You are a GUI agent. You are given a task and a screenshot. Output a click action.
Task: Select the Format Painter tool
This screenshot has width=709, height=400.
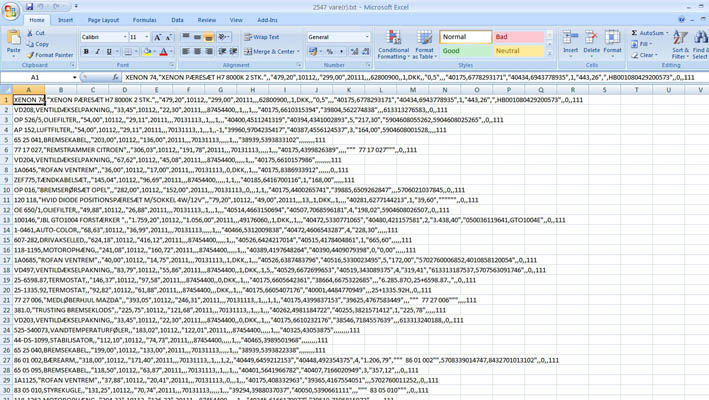50,55
